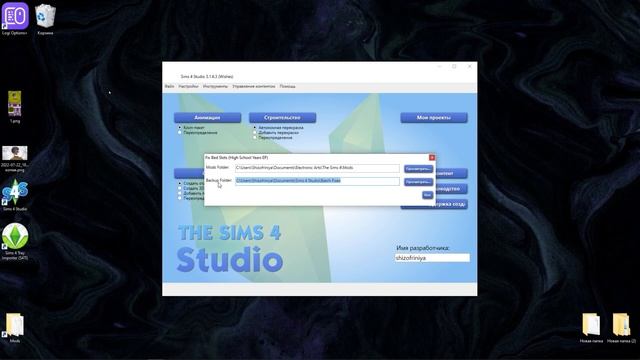
Task: Open the Управление контентом menu
Action: pos(253,87)
